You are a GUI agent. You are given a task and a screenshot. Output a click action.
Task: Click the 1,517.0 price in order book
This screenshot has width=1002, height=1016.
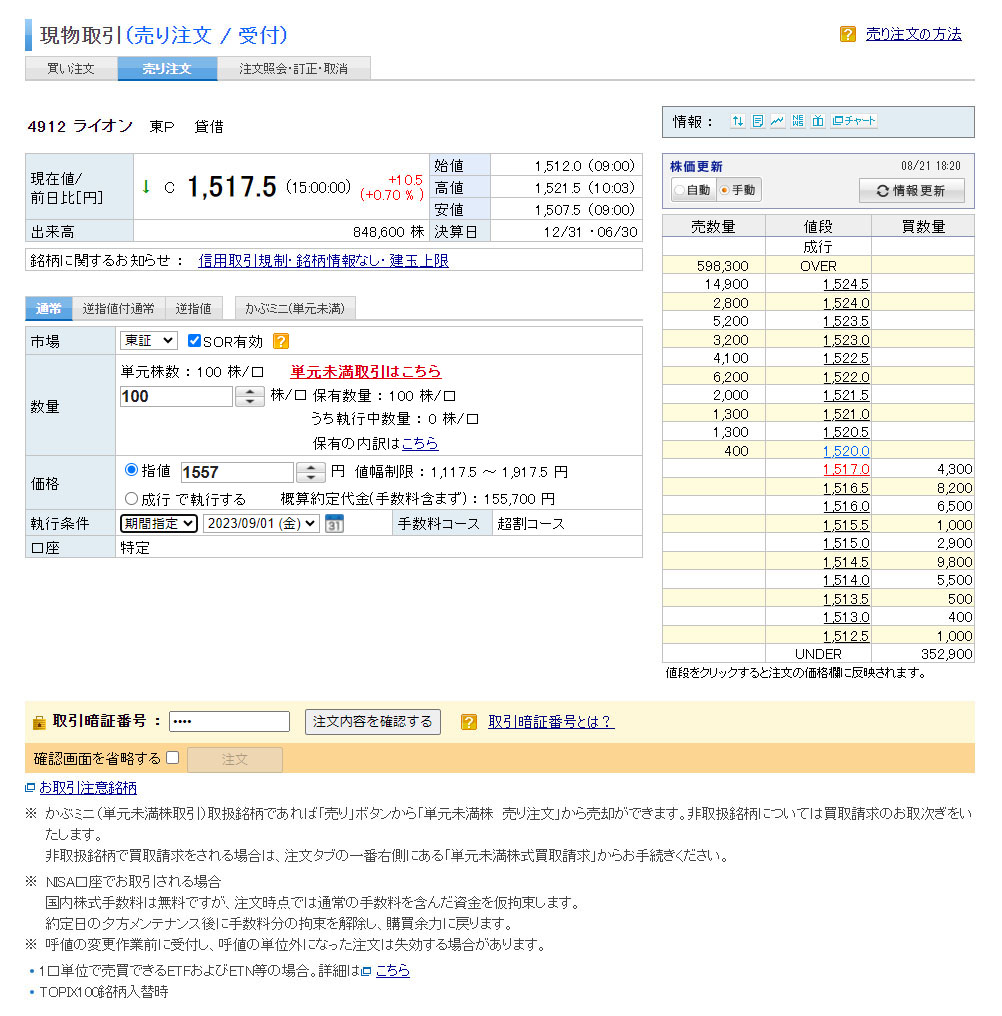click(x=846, y=468)
